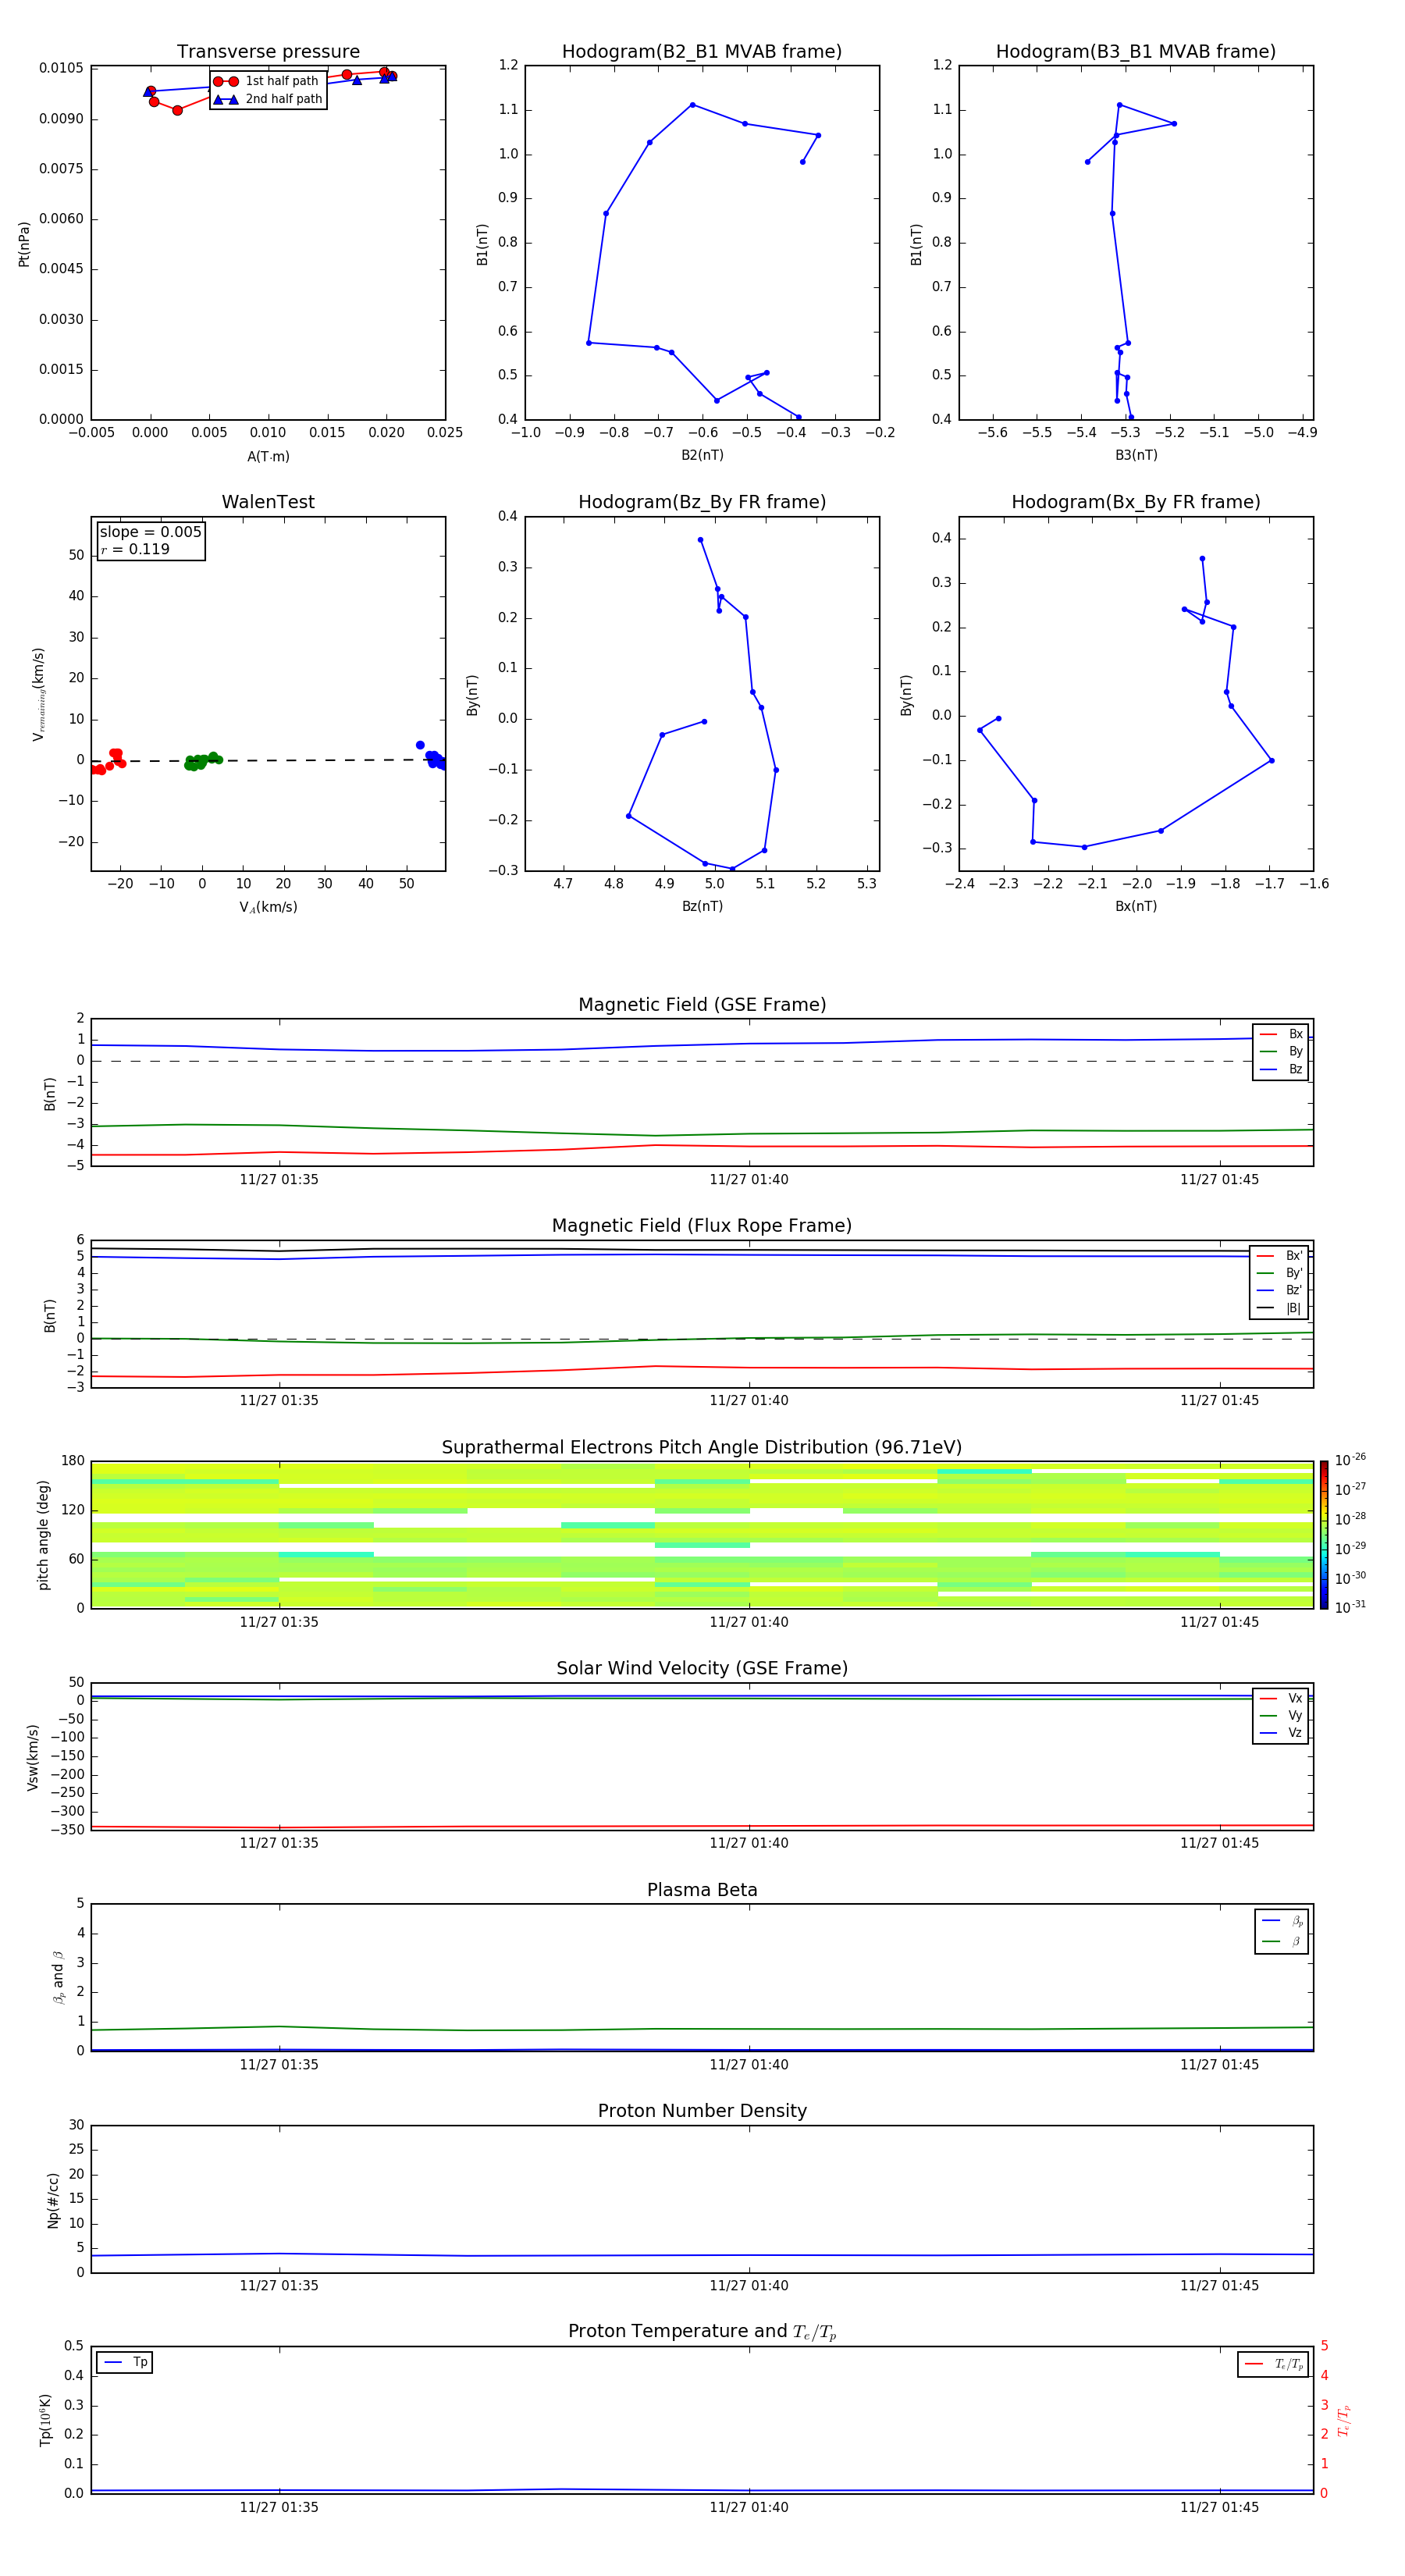Click the Bx' legend entry in Flux Rope plot
This screenshot has height=2576, width=1405.
1279,1256
